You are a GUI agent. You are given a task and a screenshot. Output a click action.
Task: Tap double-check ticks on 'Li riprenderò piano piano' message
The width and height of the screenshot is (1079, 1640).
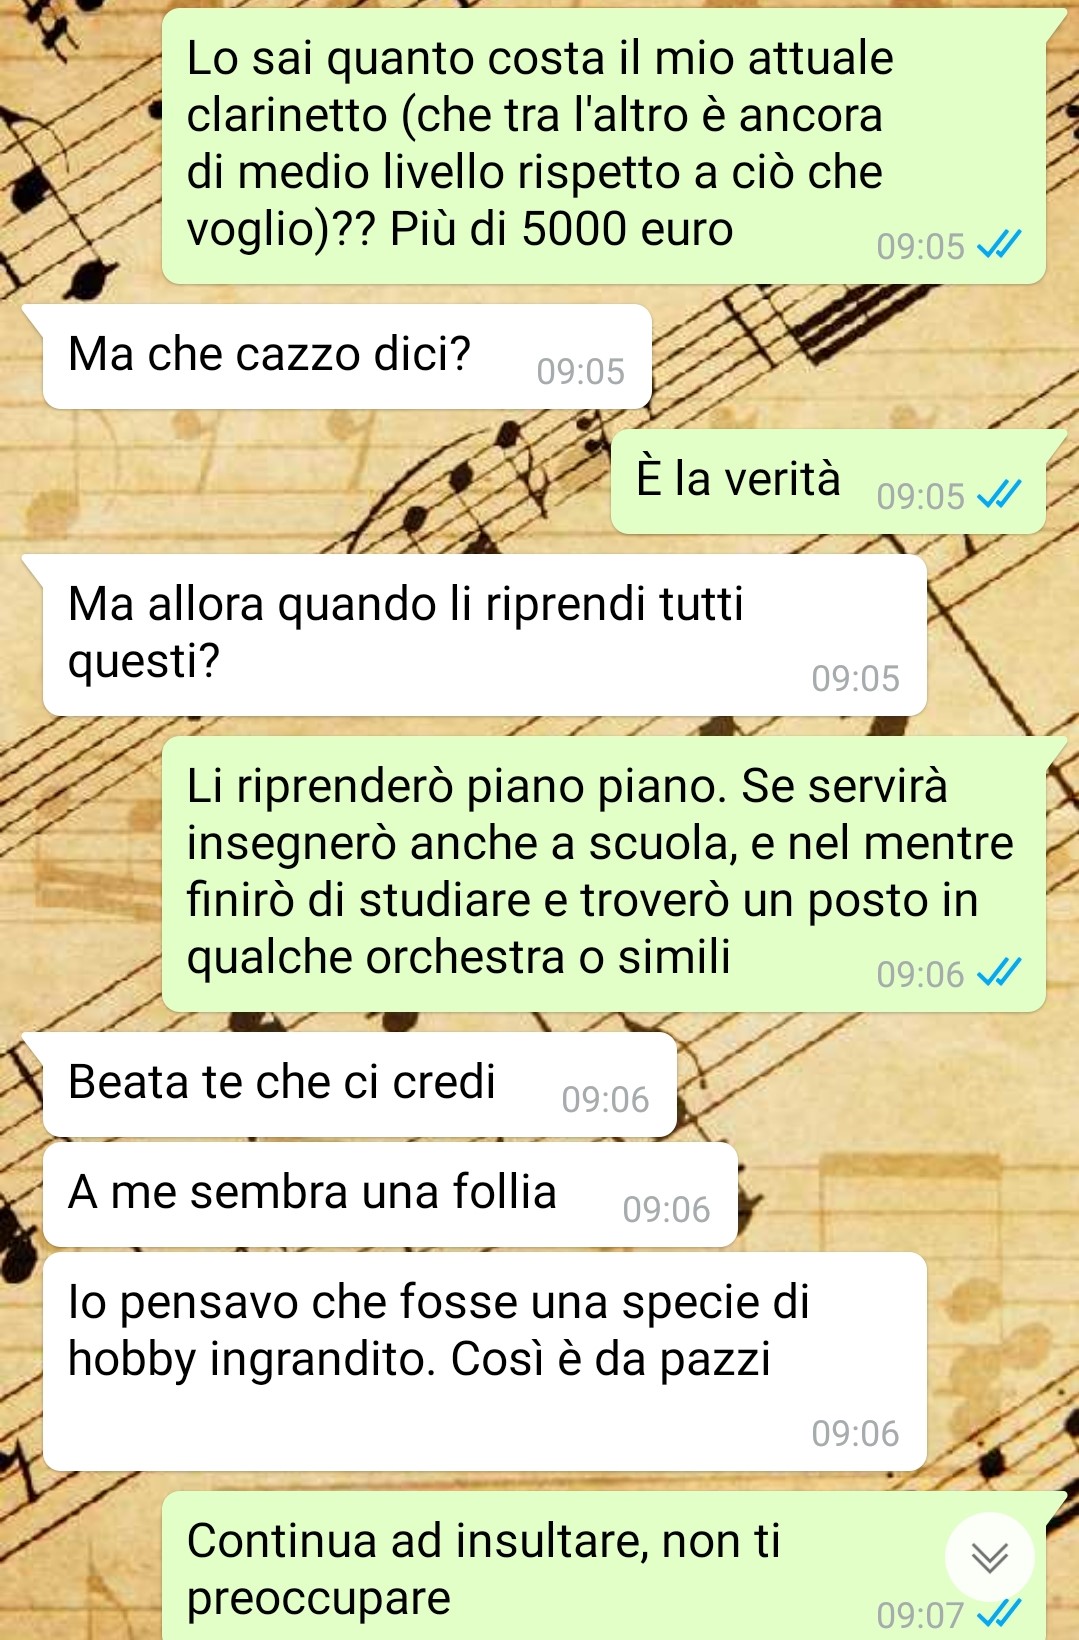(999, 973)
